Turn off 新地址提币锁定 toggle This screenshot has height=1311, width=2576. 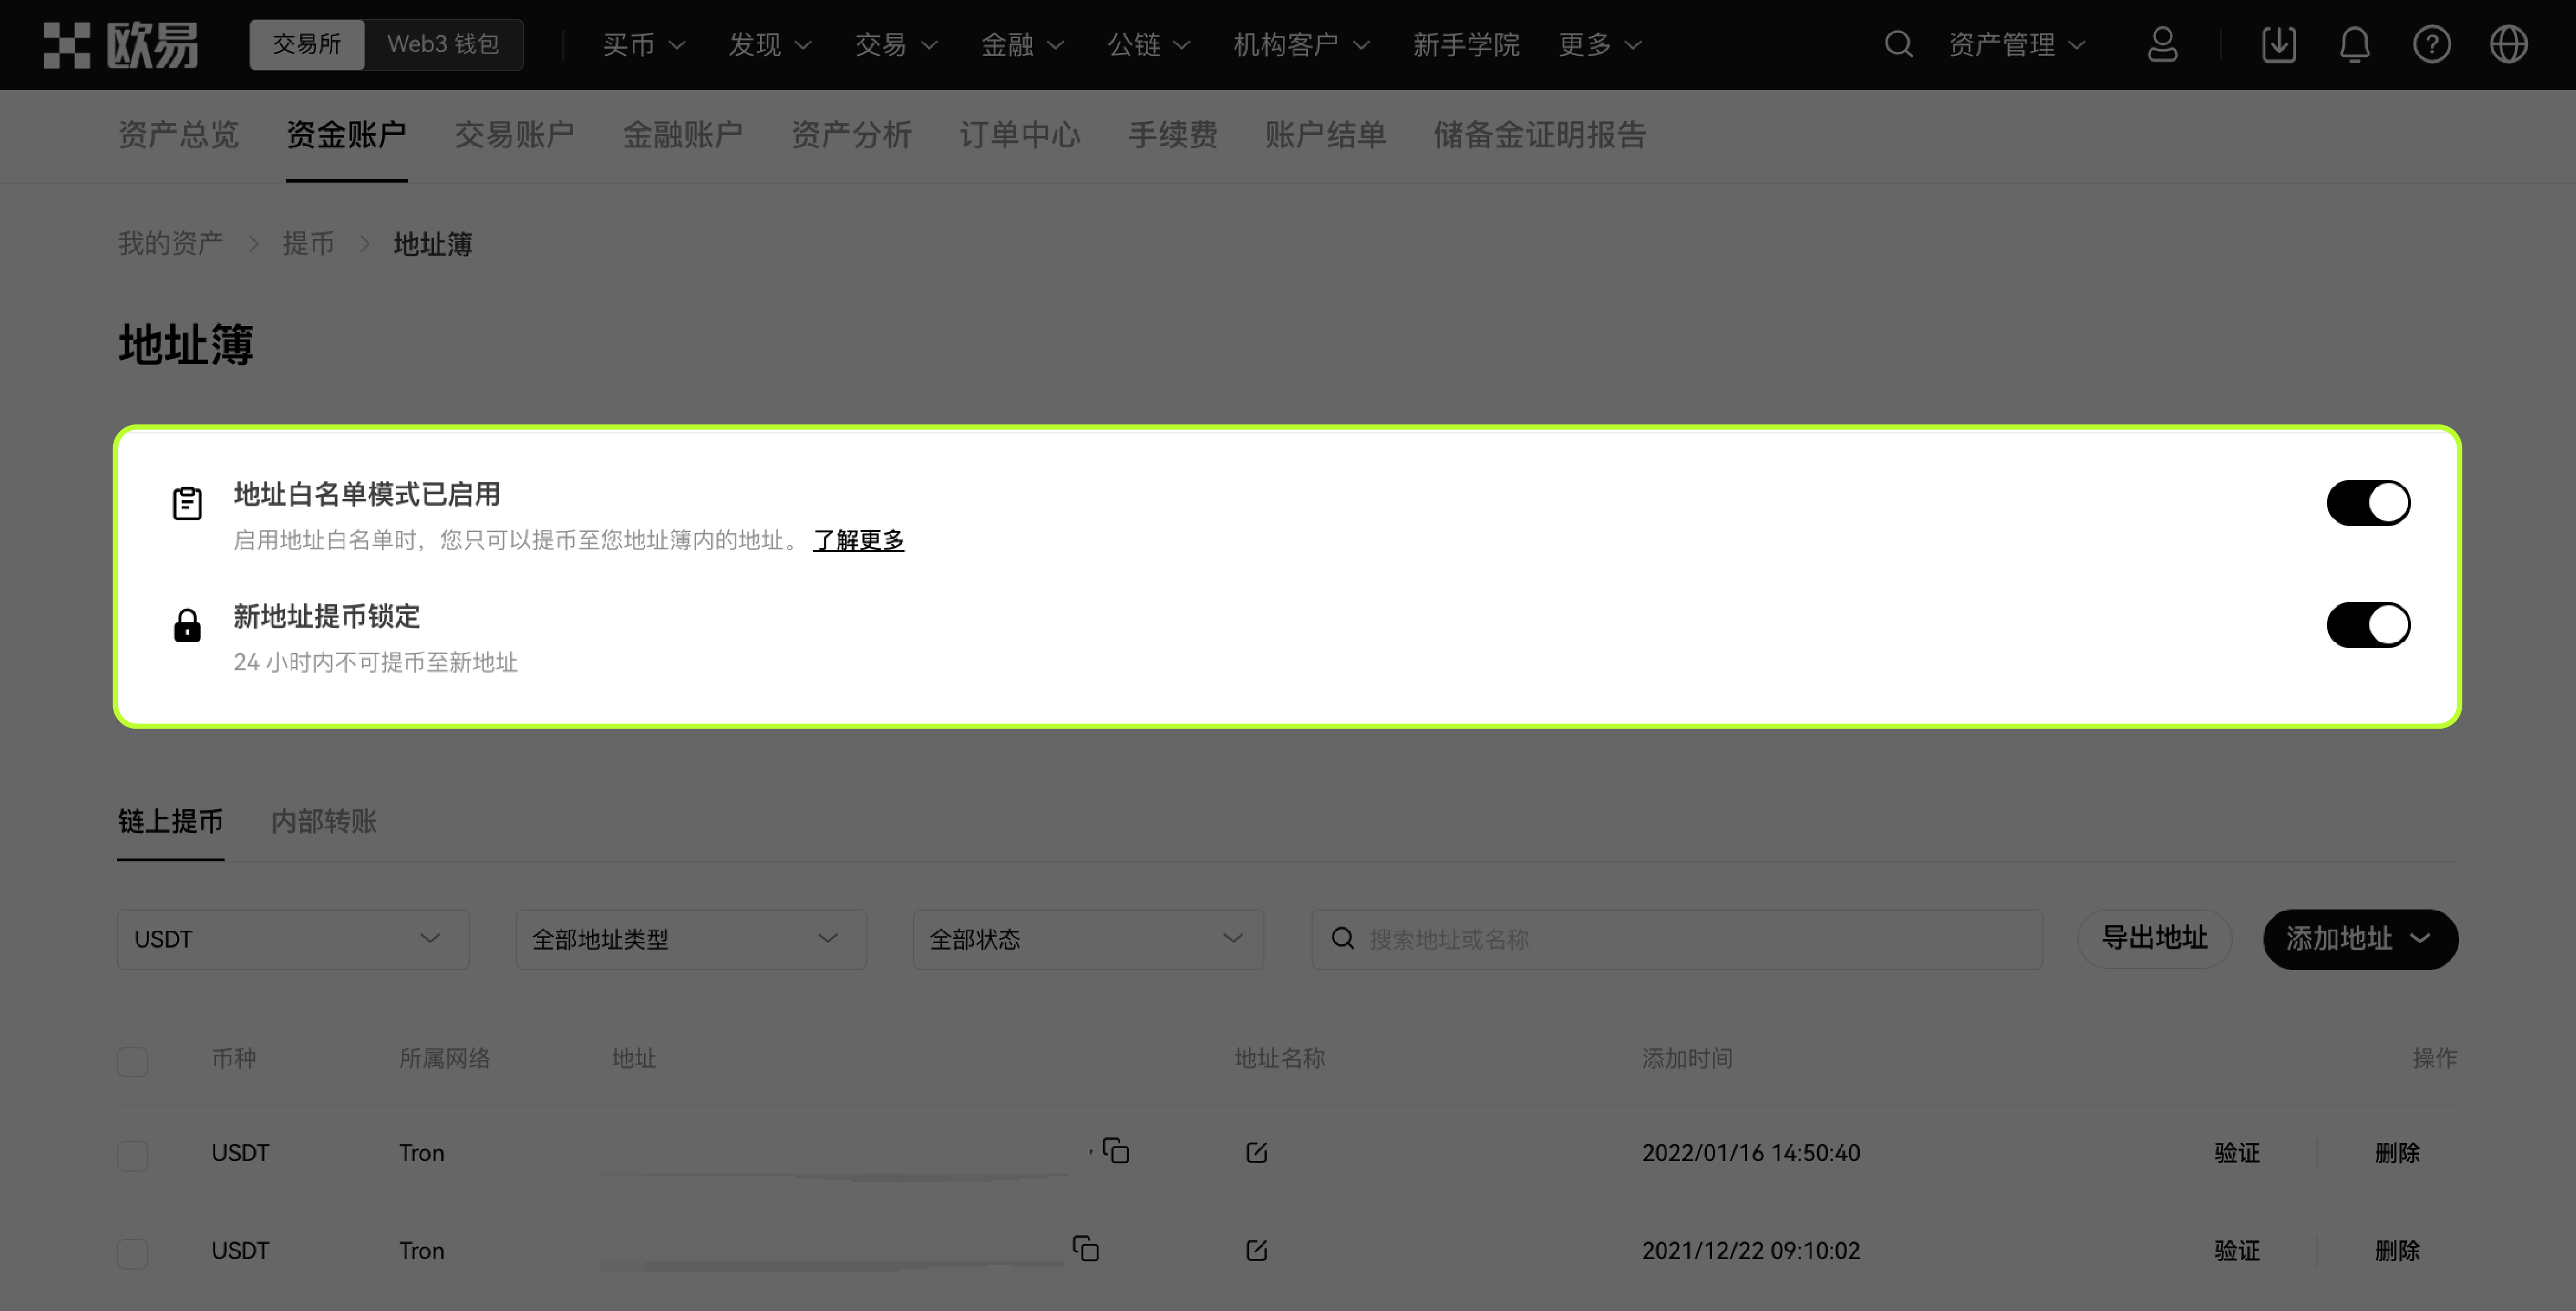(x=2368, y=624)
